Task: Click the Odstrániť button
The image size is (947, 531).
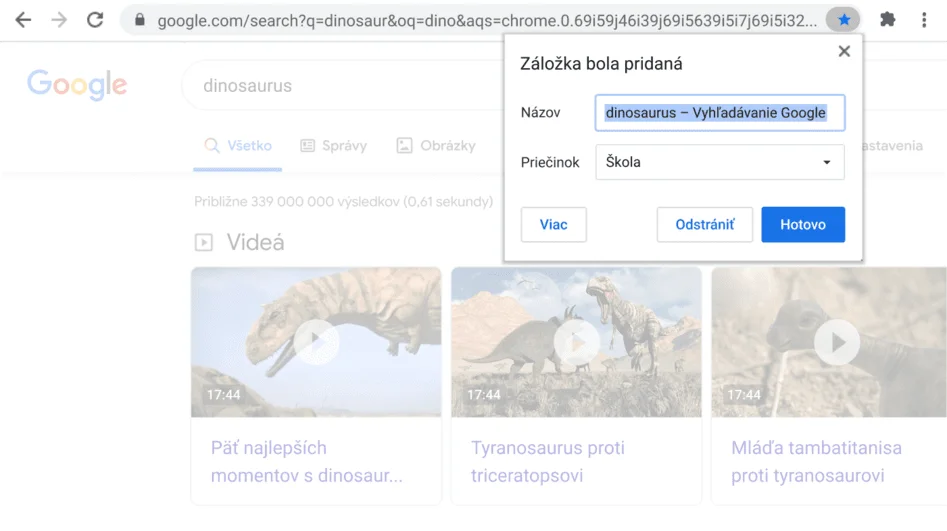Action: click(705, 225)
